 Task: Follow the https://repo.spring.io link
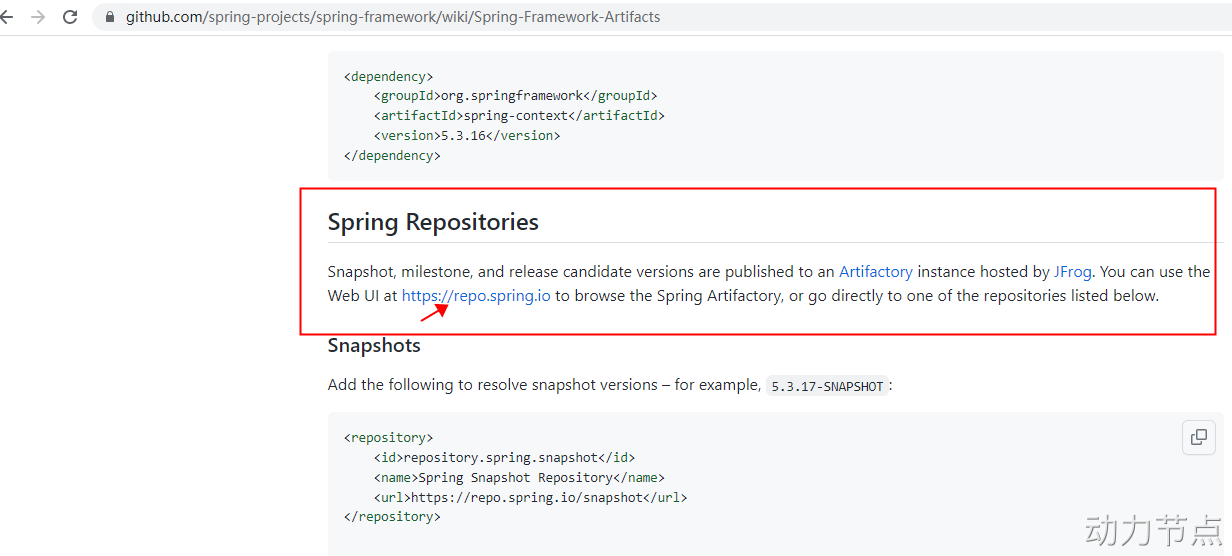476,296
